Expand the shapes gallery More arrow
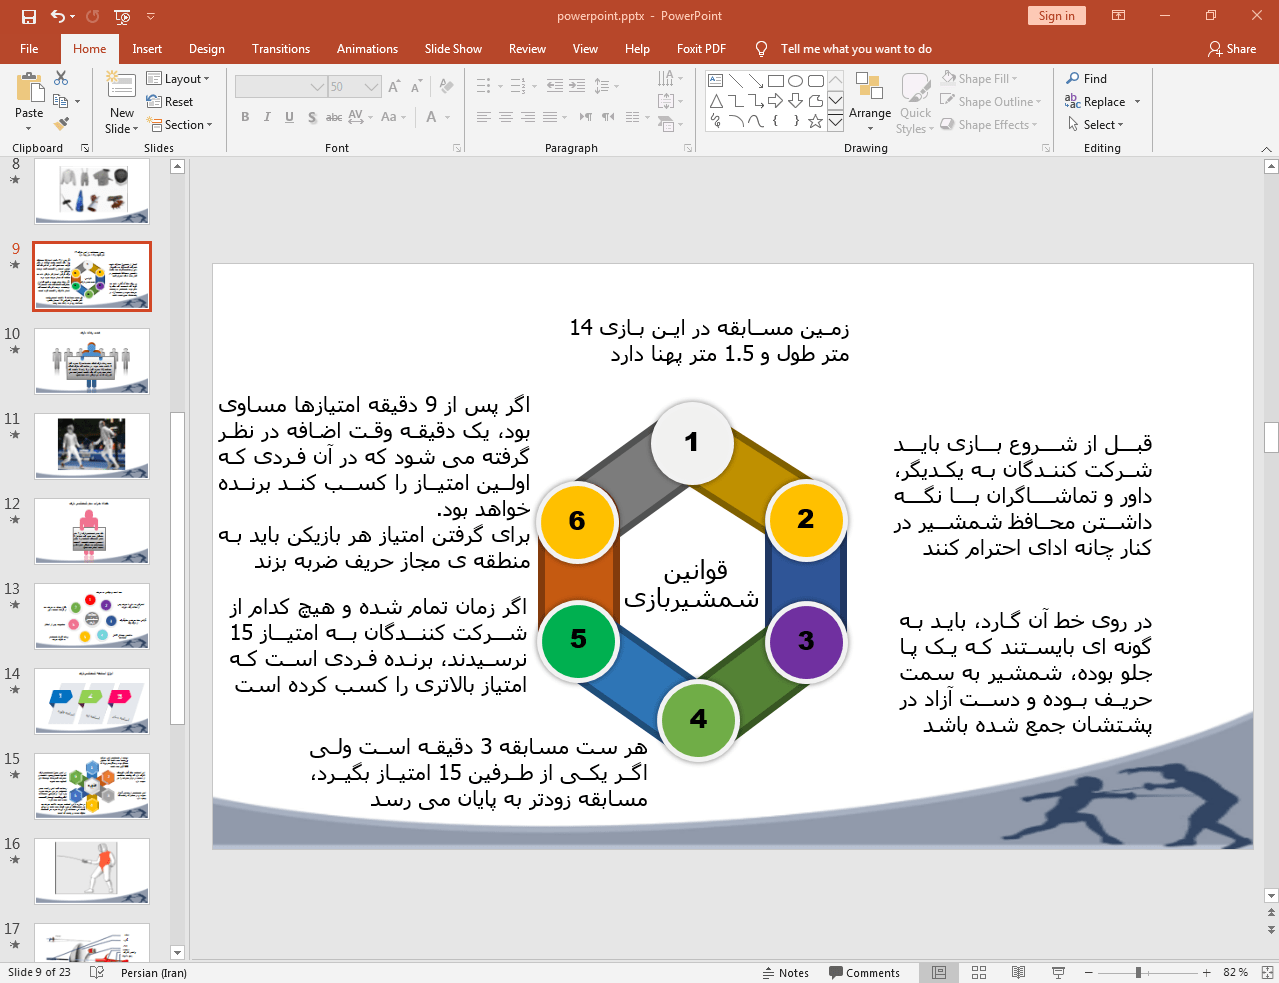This screenshot has width=1279, height=983. point(835,121)
